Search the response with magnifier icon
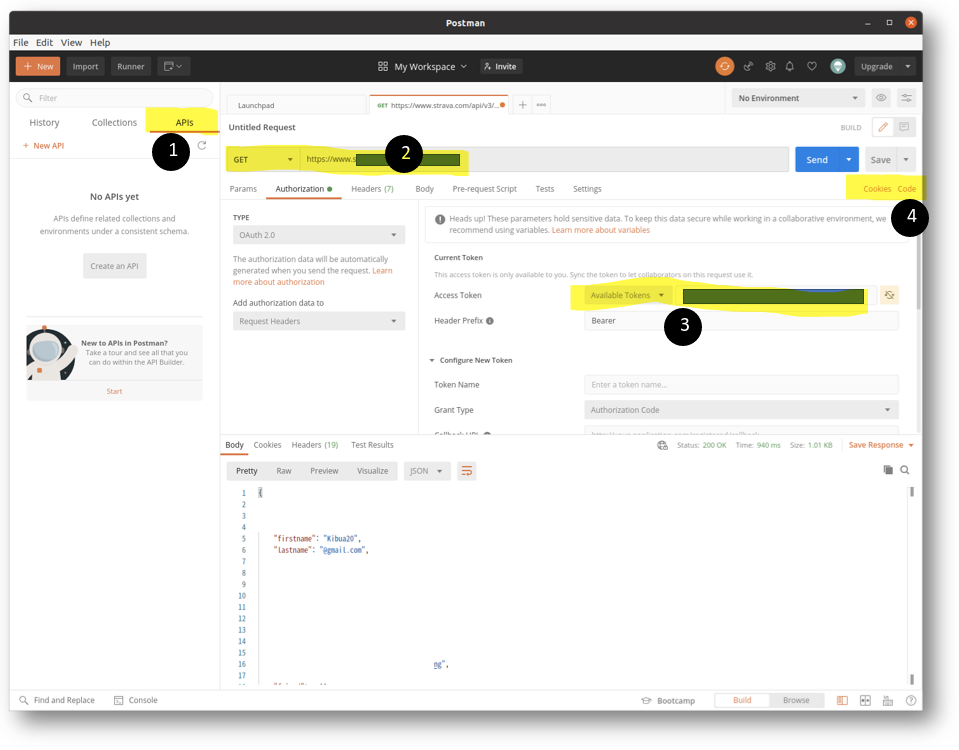Image resolution: width=959 pixels, height=750 pixels. tap(905, 470)
